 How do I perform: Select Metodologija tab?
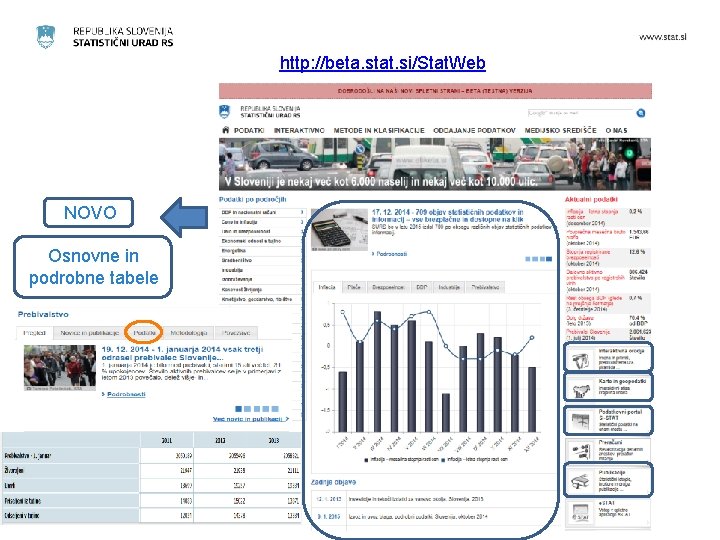(x=189, y=333)
